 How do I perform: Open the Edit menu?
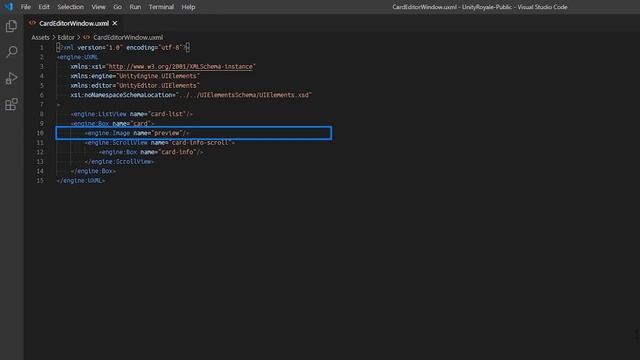[44, 7]
